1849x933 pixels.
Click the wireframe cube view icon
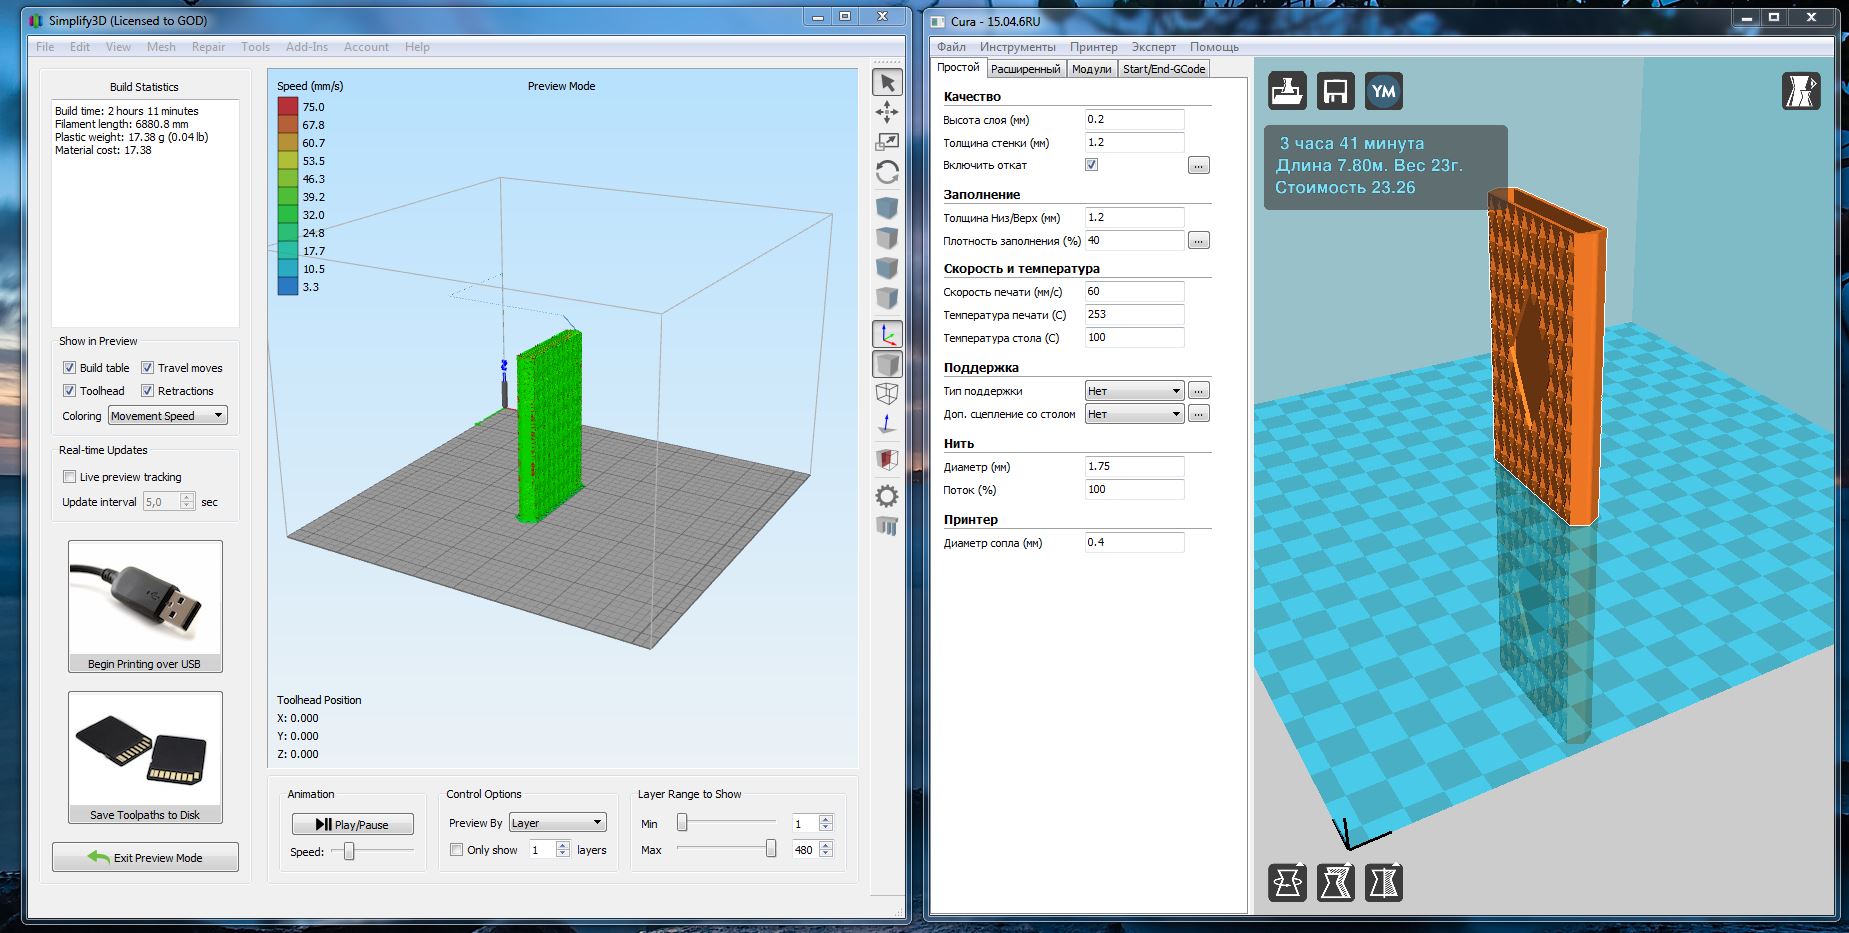pyautogui.click(x=887, y=394)
